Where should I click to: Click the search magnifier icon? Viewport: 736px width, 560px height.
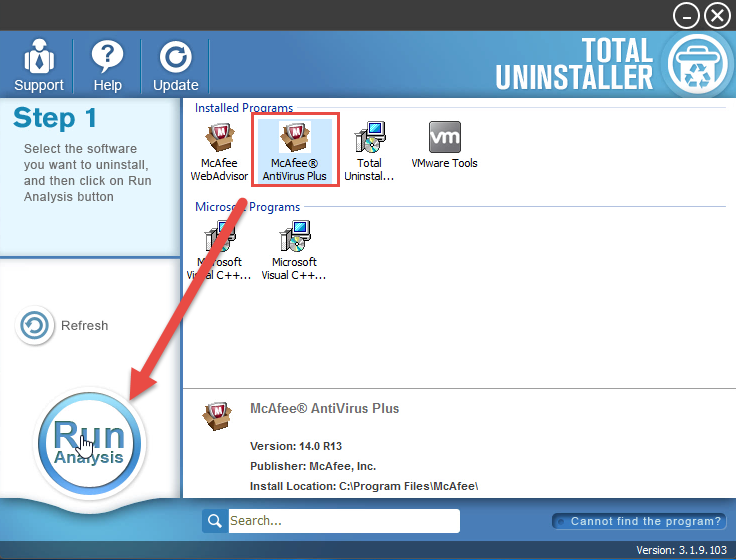[x=215, y=521]
